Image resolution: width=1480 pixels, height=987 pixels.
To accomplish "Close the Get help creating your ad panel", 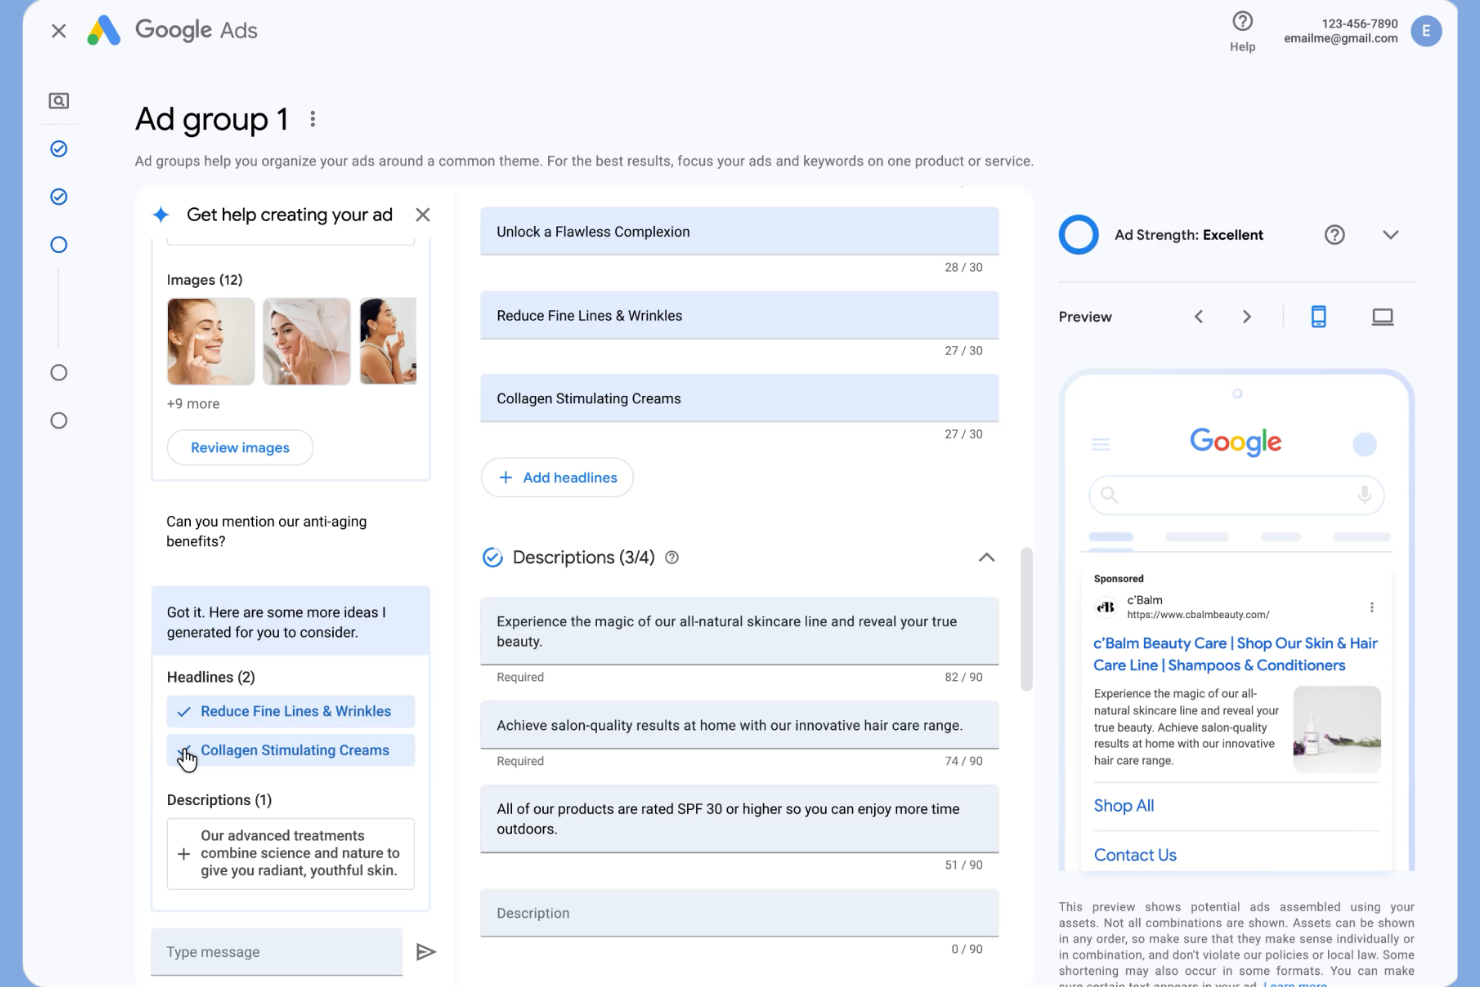I will 423,215.
